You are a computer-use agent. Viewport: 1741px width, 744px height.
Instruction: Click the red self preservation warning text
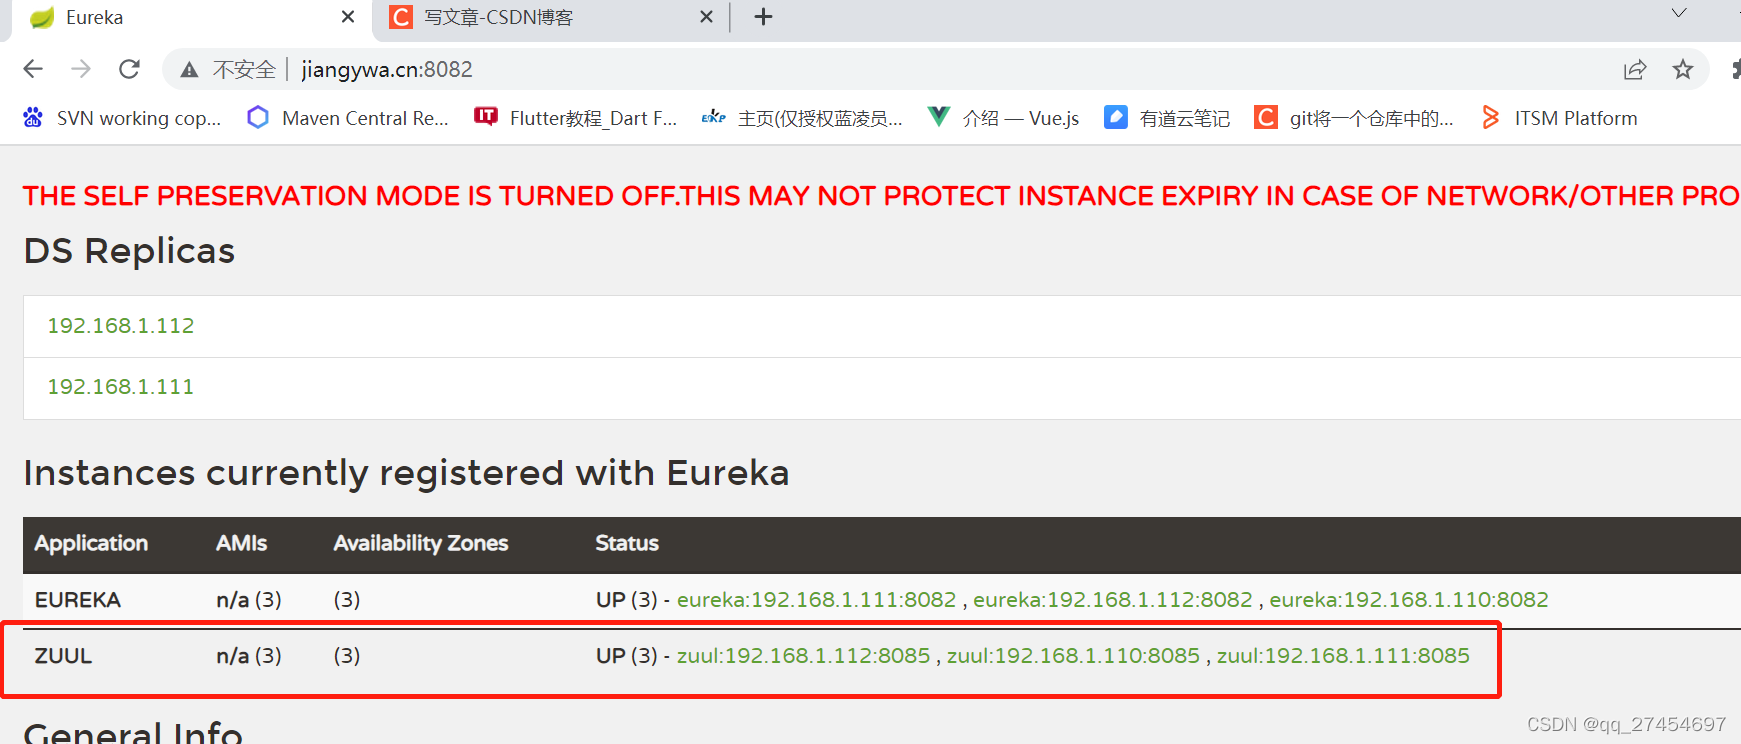click(881, 195)
